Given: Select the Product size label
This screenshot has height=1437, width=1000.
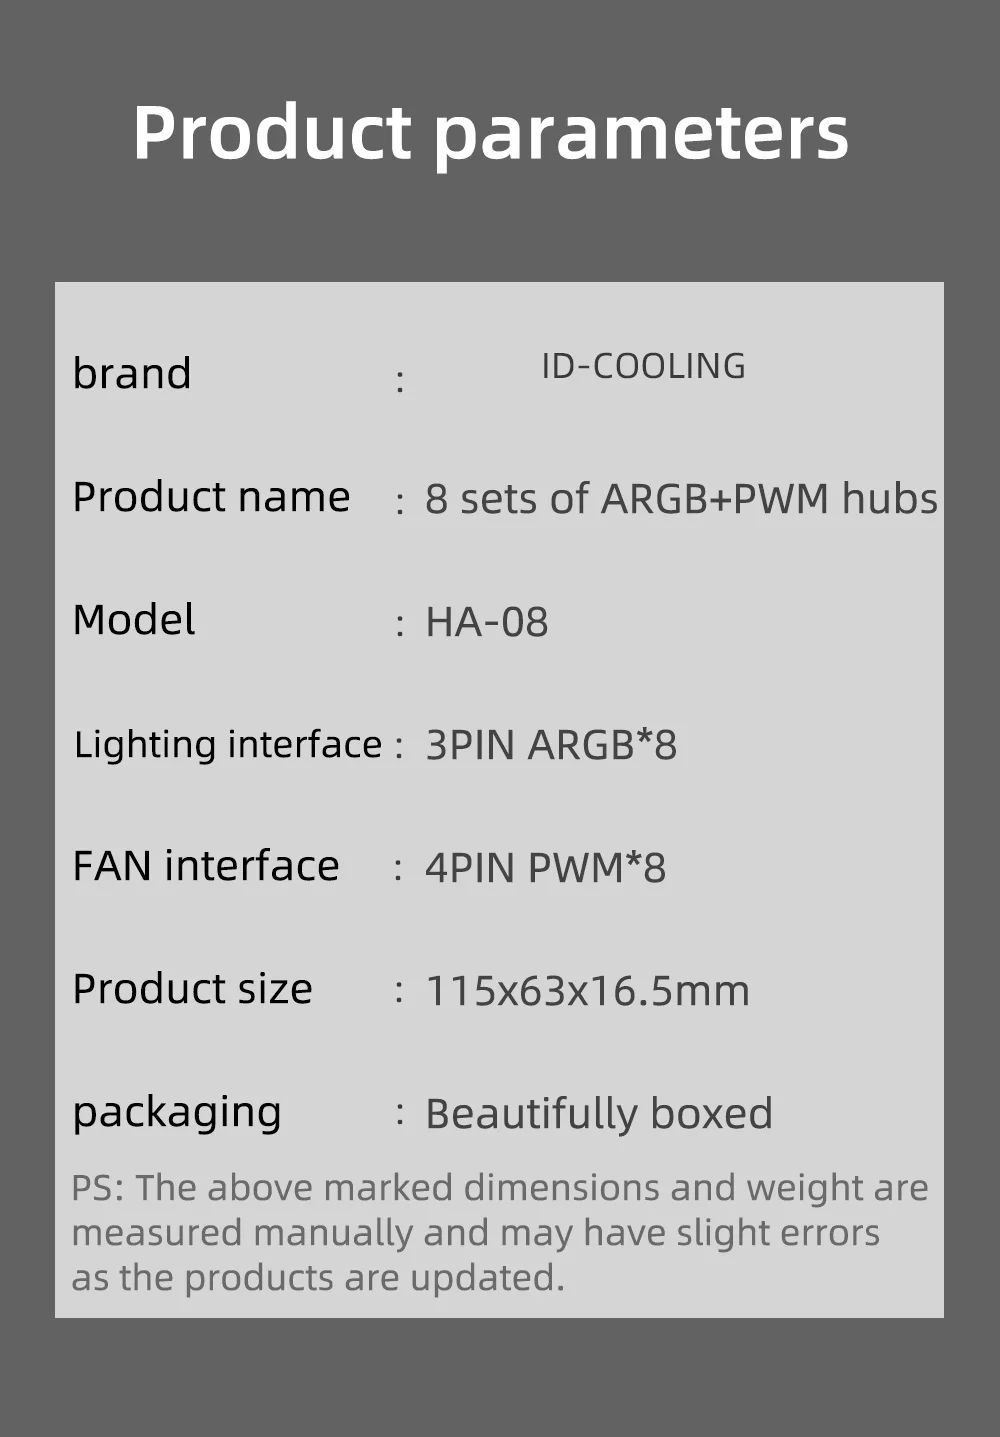Looking at the screenshot, I should coord(193,989).
